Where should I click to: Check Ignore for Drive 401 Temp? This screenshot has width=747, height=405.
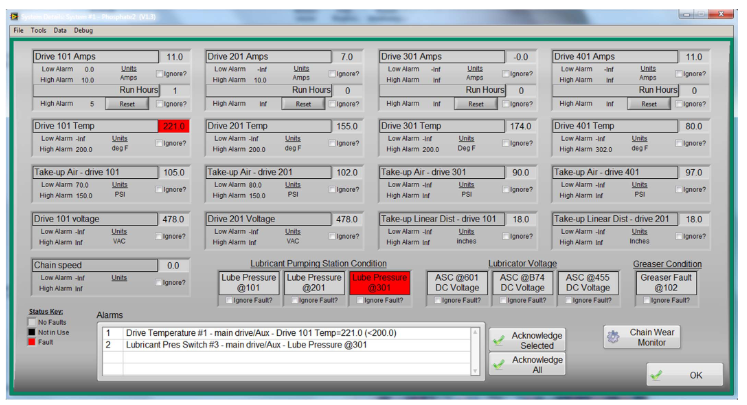click(x=679, y=143)
